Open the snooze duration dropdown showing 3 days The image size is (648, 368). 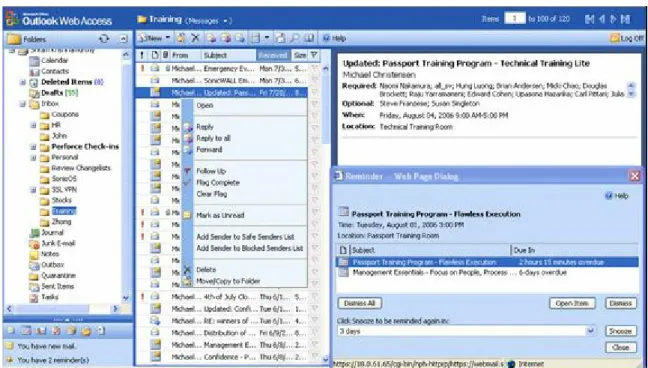(591, 331)
